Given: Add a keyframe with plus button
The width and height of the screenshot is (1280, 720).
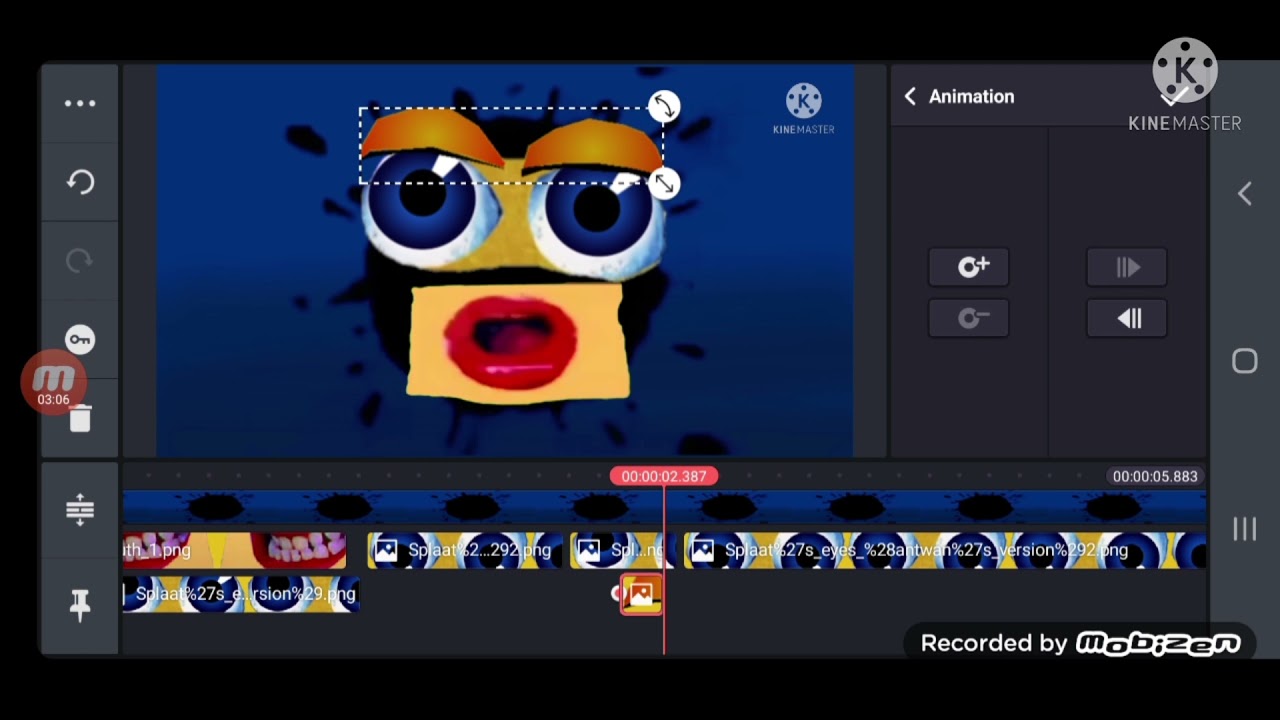Looking at the screenshot, I should tap(969, 267).
